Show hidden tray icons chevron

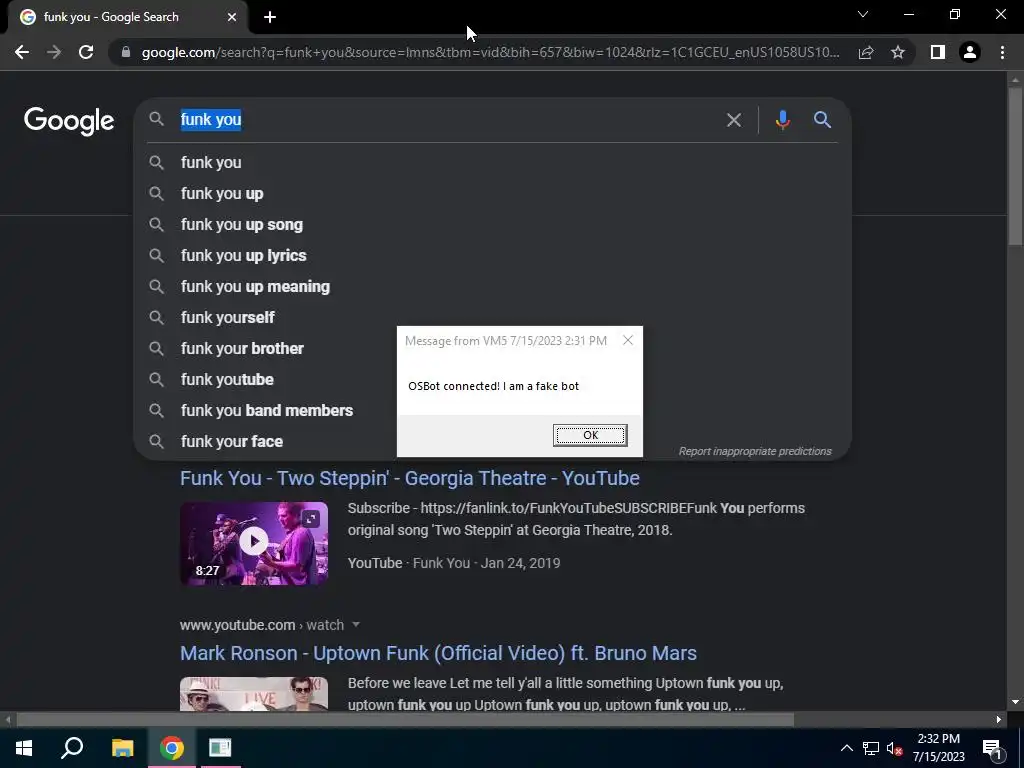click(846, 748)
